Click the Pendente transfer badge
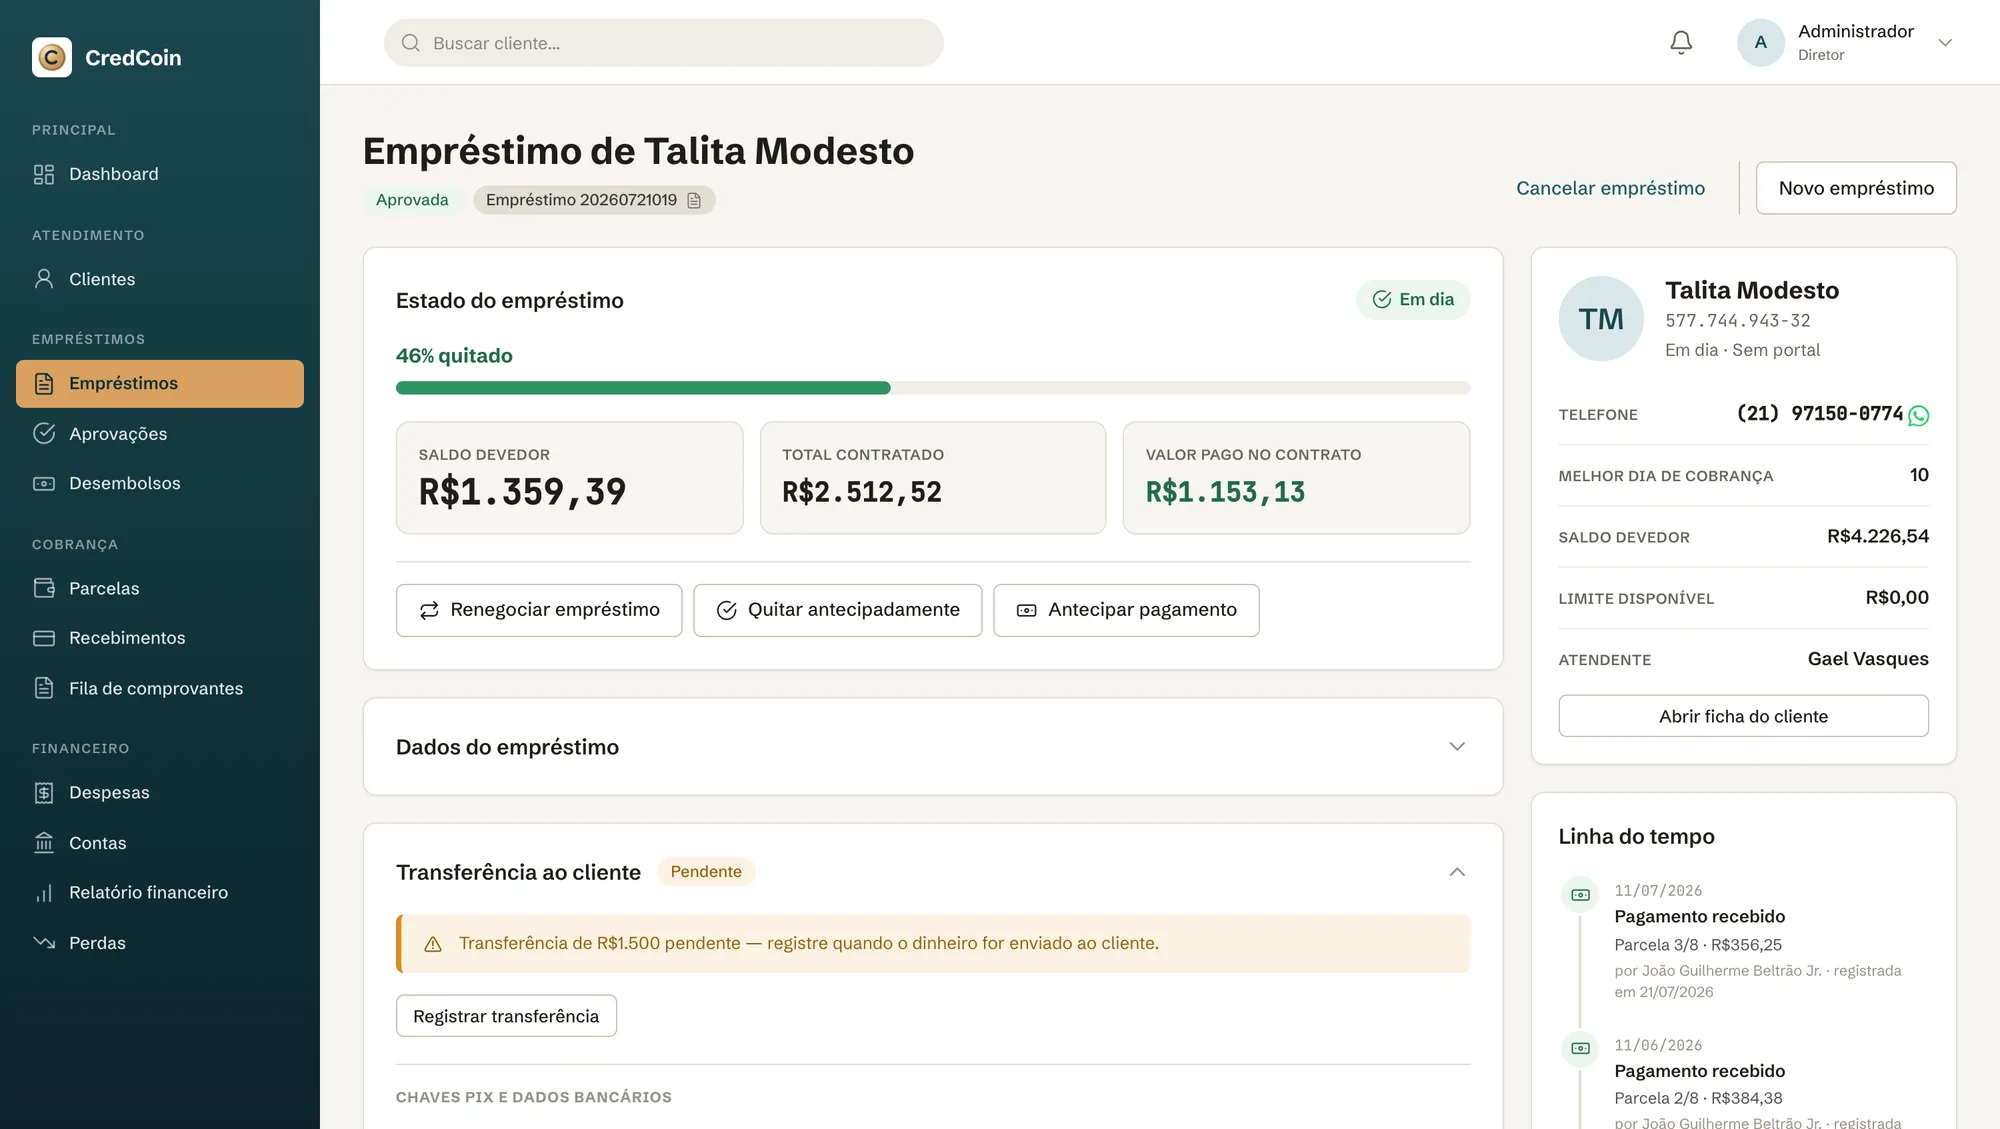Viewport: 2000px width, 1129px height. (x=706, y=872)
